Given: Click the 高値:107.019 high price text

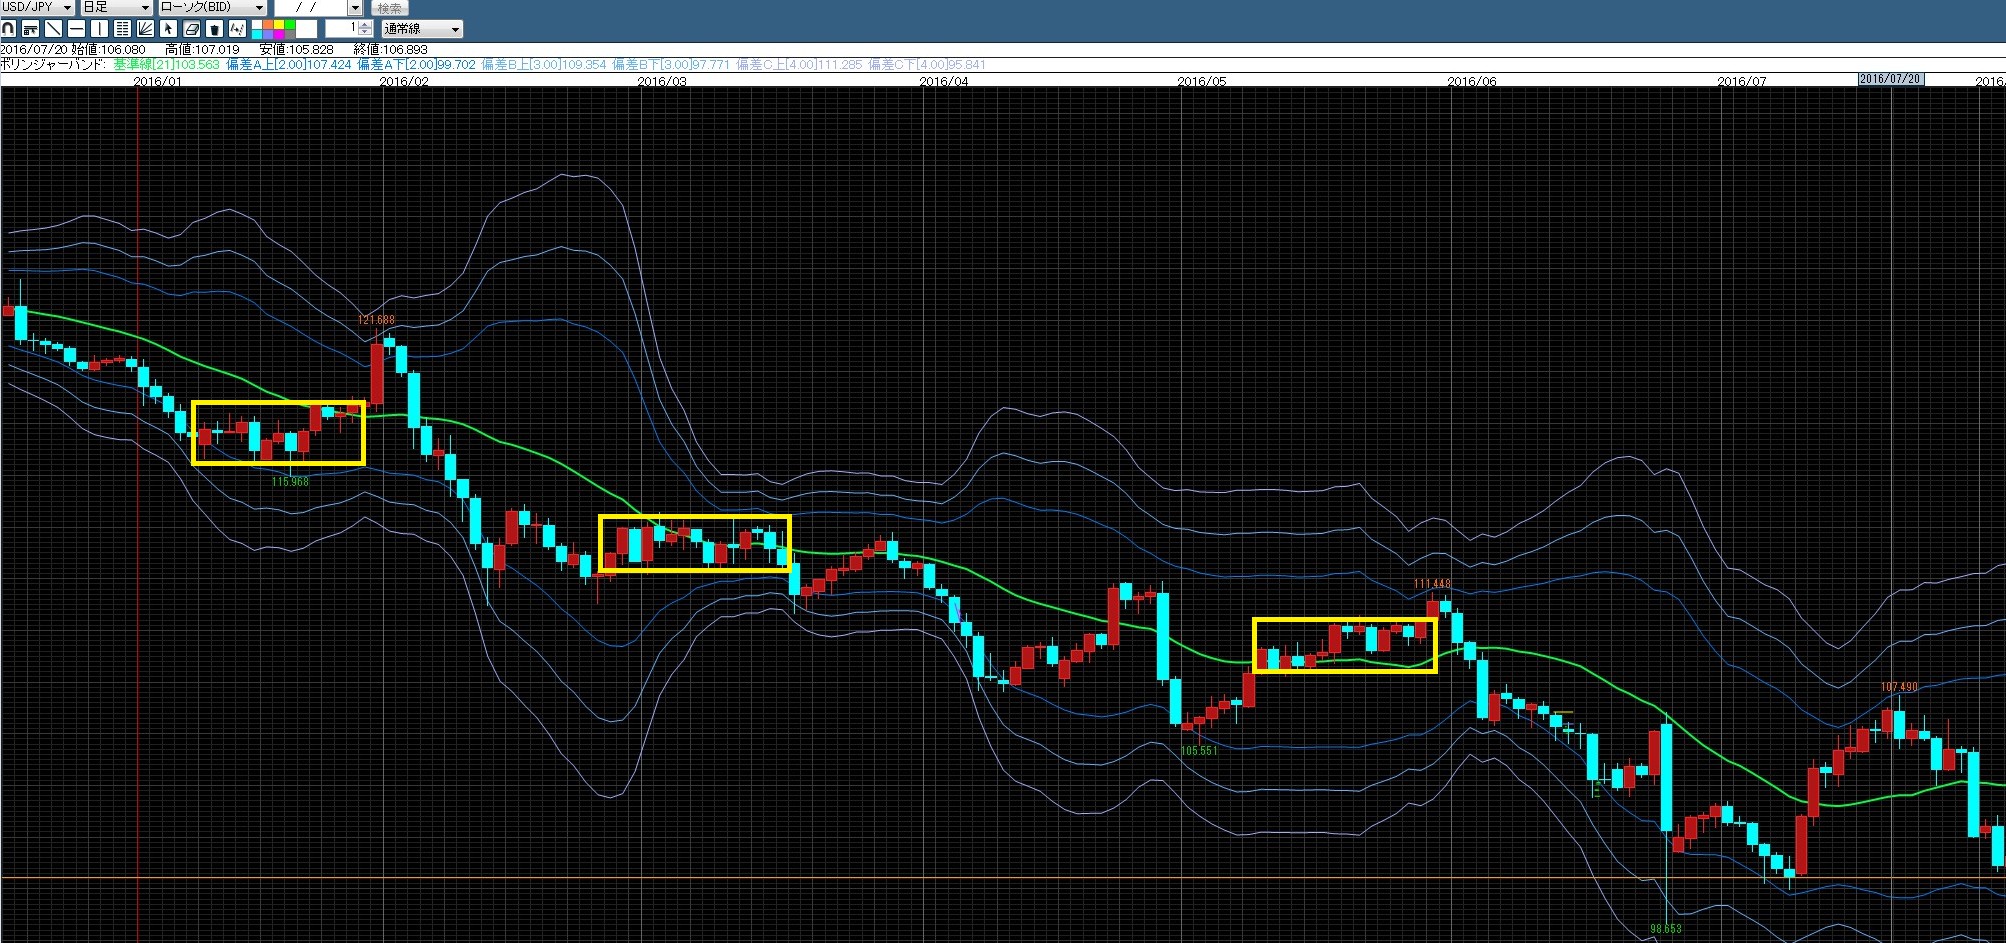Looking at the screenshot, I should pyautogui.click(x=202, y=49).
